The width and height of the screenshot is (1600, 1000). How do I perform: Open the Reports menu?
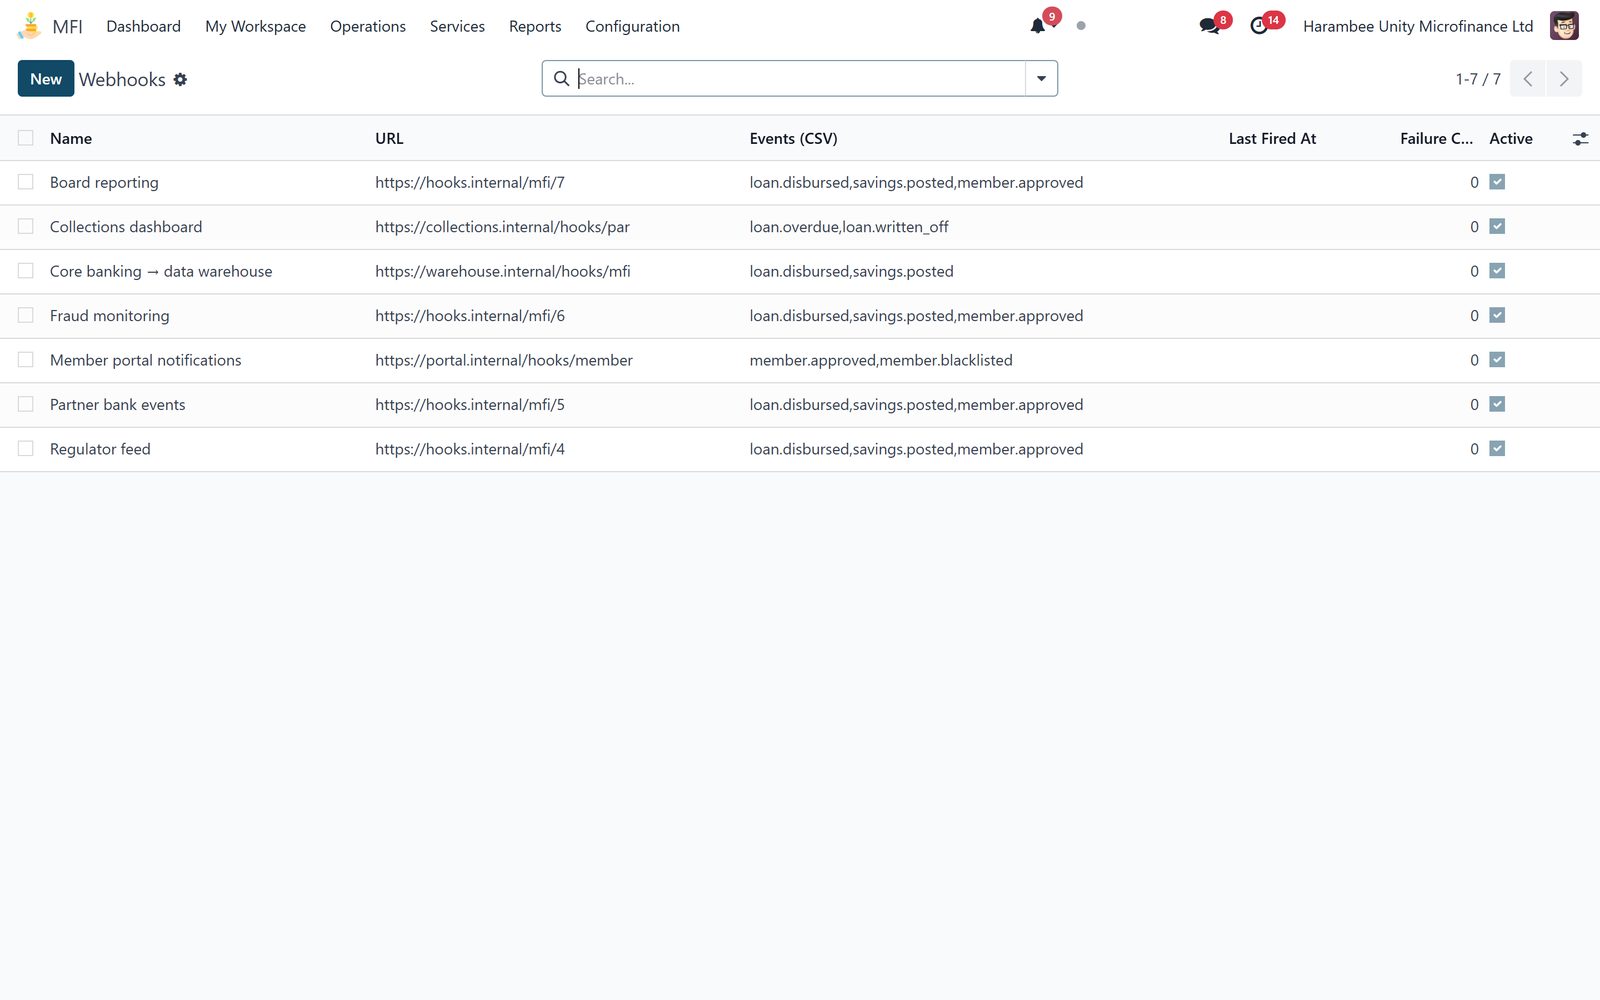[x=535, y=26]
